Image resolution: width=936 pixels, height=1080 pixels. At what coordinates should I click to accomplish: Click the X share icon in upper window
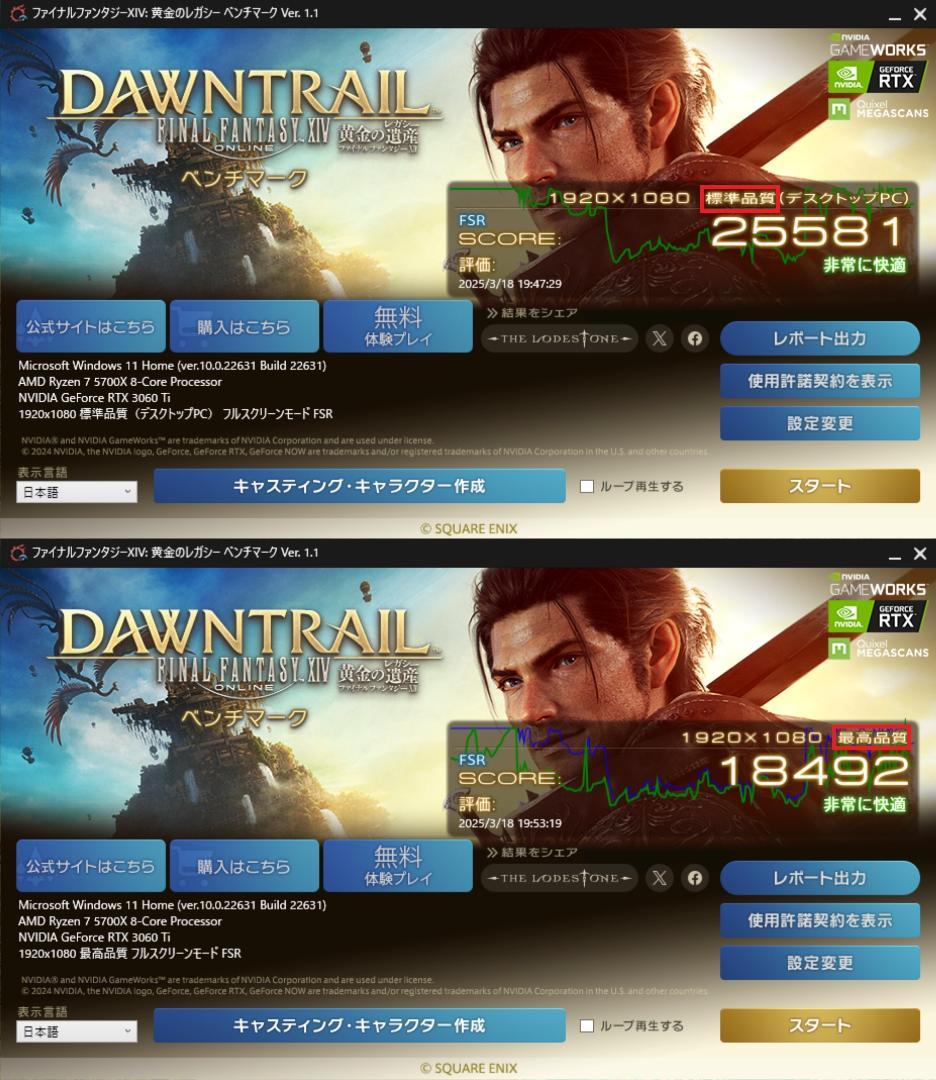tap(659, 338)
